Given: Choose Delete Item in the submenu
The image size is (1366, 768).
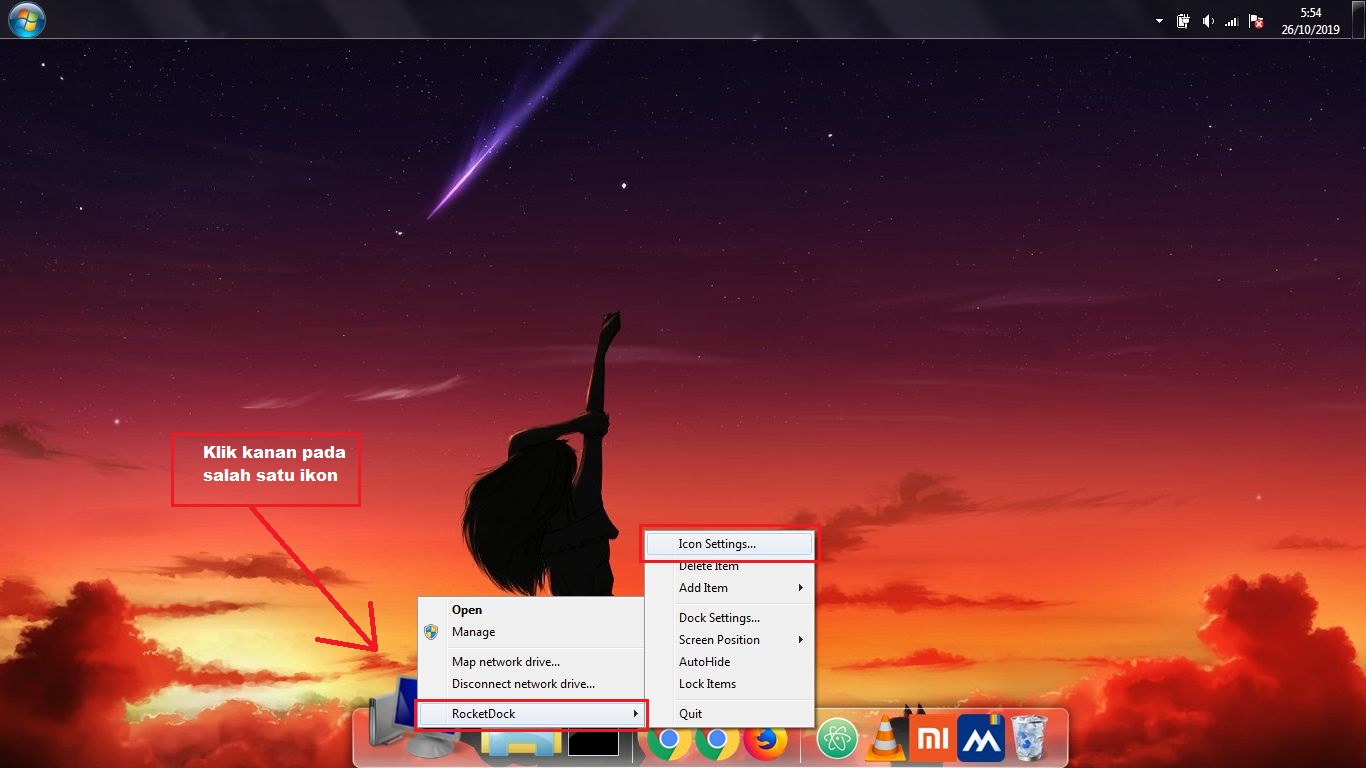Looking at the screenshot, I should (729, 566).
